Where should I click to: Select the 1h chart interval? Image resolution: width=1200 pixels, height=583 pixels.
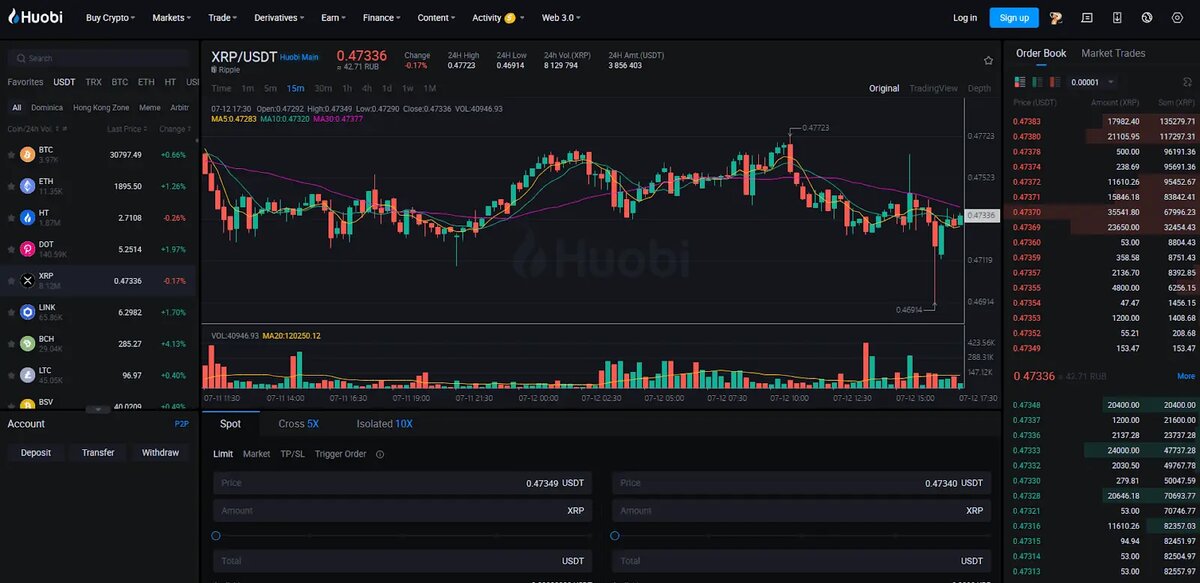(347, 88)
